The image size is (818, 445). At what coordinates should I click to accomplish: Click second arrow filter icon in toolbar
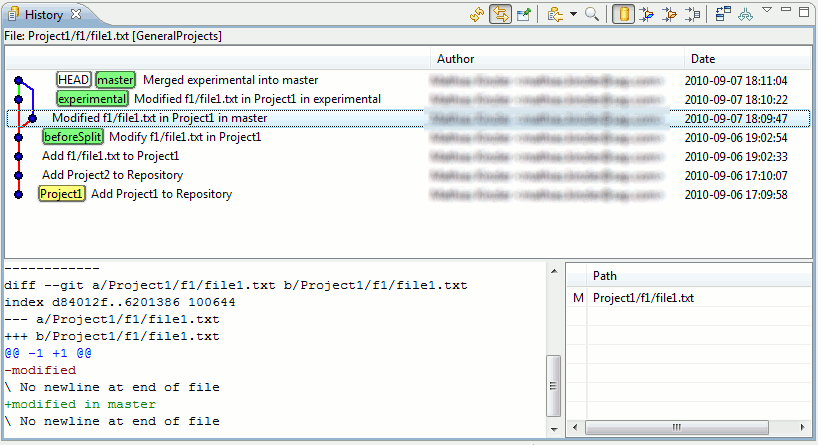coord(669,15)
